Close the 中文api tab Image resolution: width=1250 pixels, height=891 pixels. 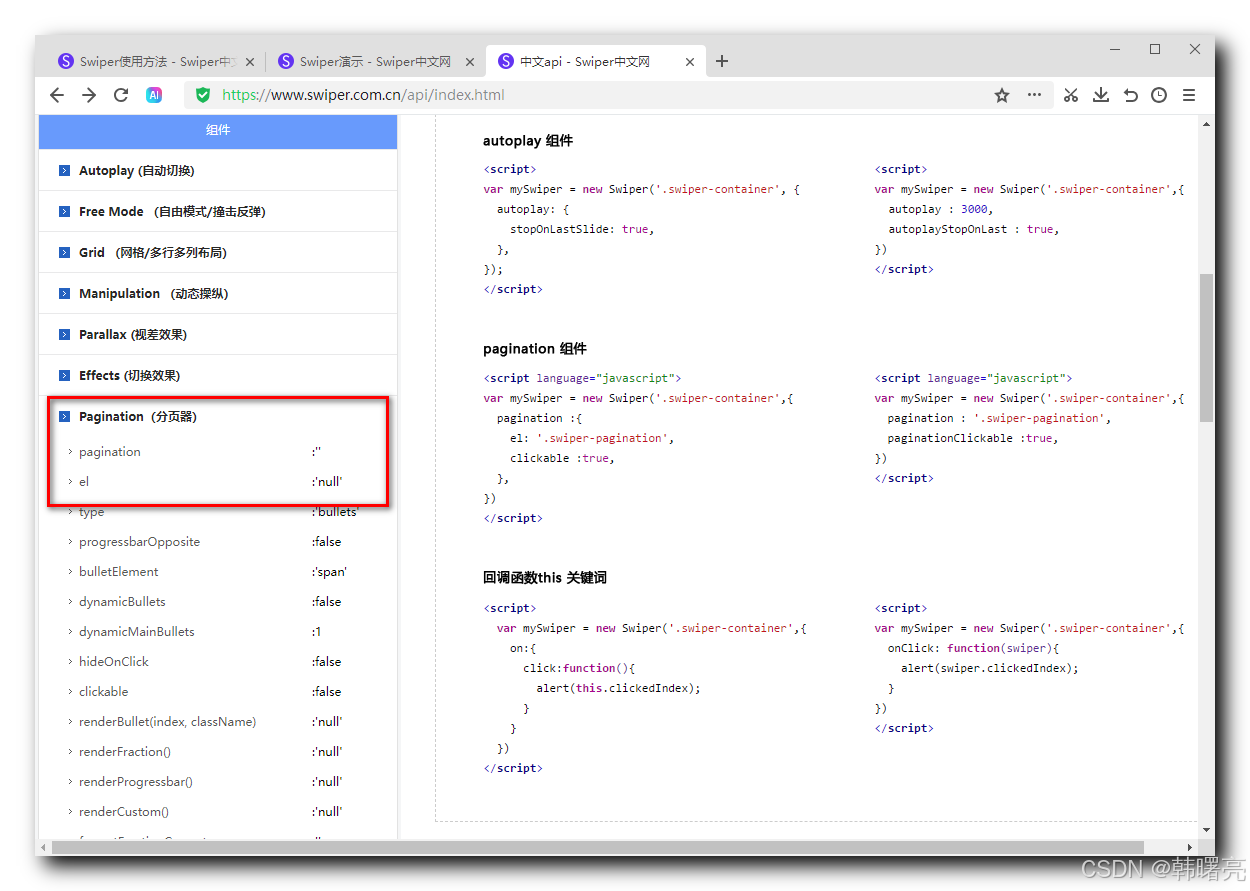(x=690, y=62)
